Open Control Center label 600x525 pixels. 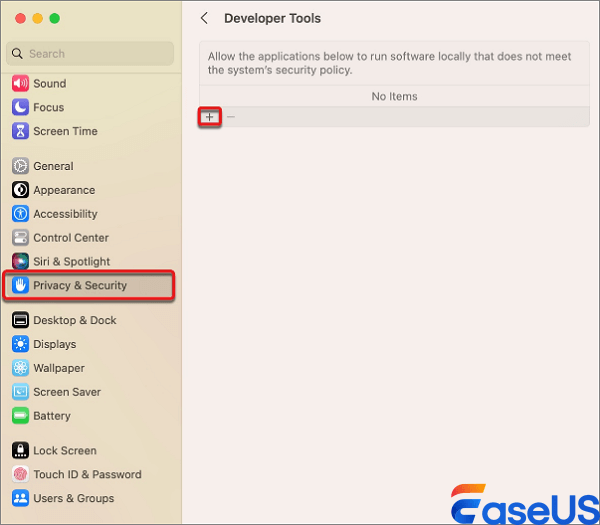pyautogui.click(x=71, y=238)
